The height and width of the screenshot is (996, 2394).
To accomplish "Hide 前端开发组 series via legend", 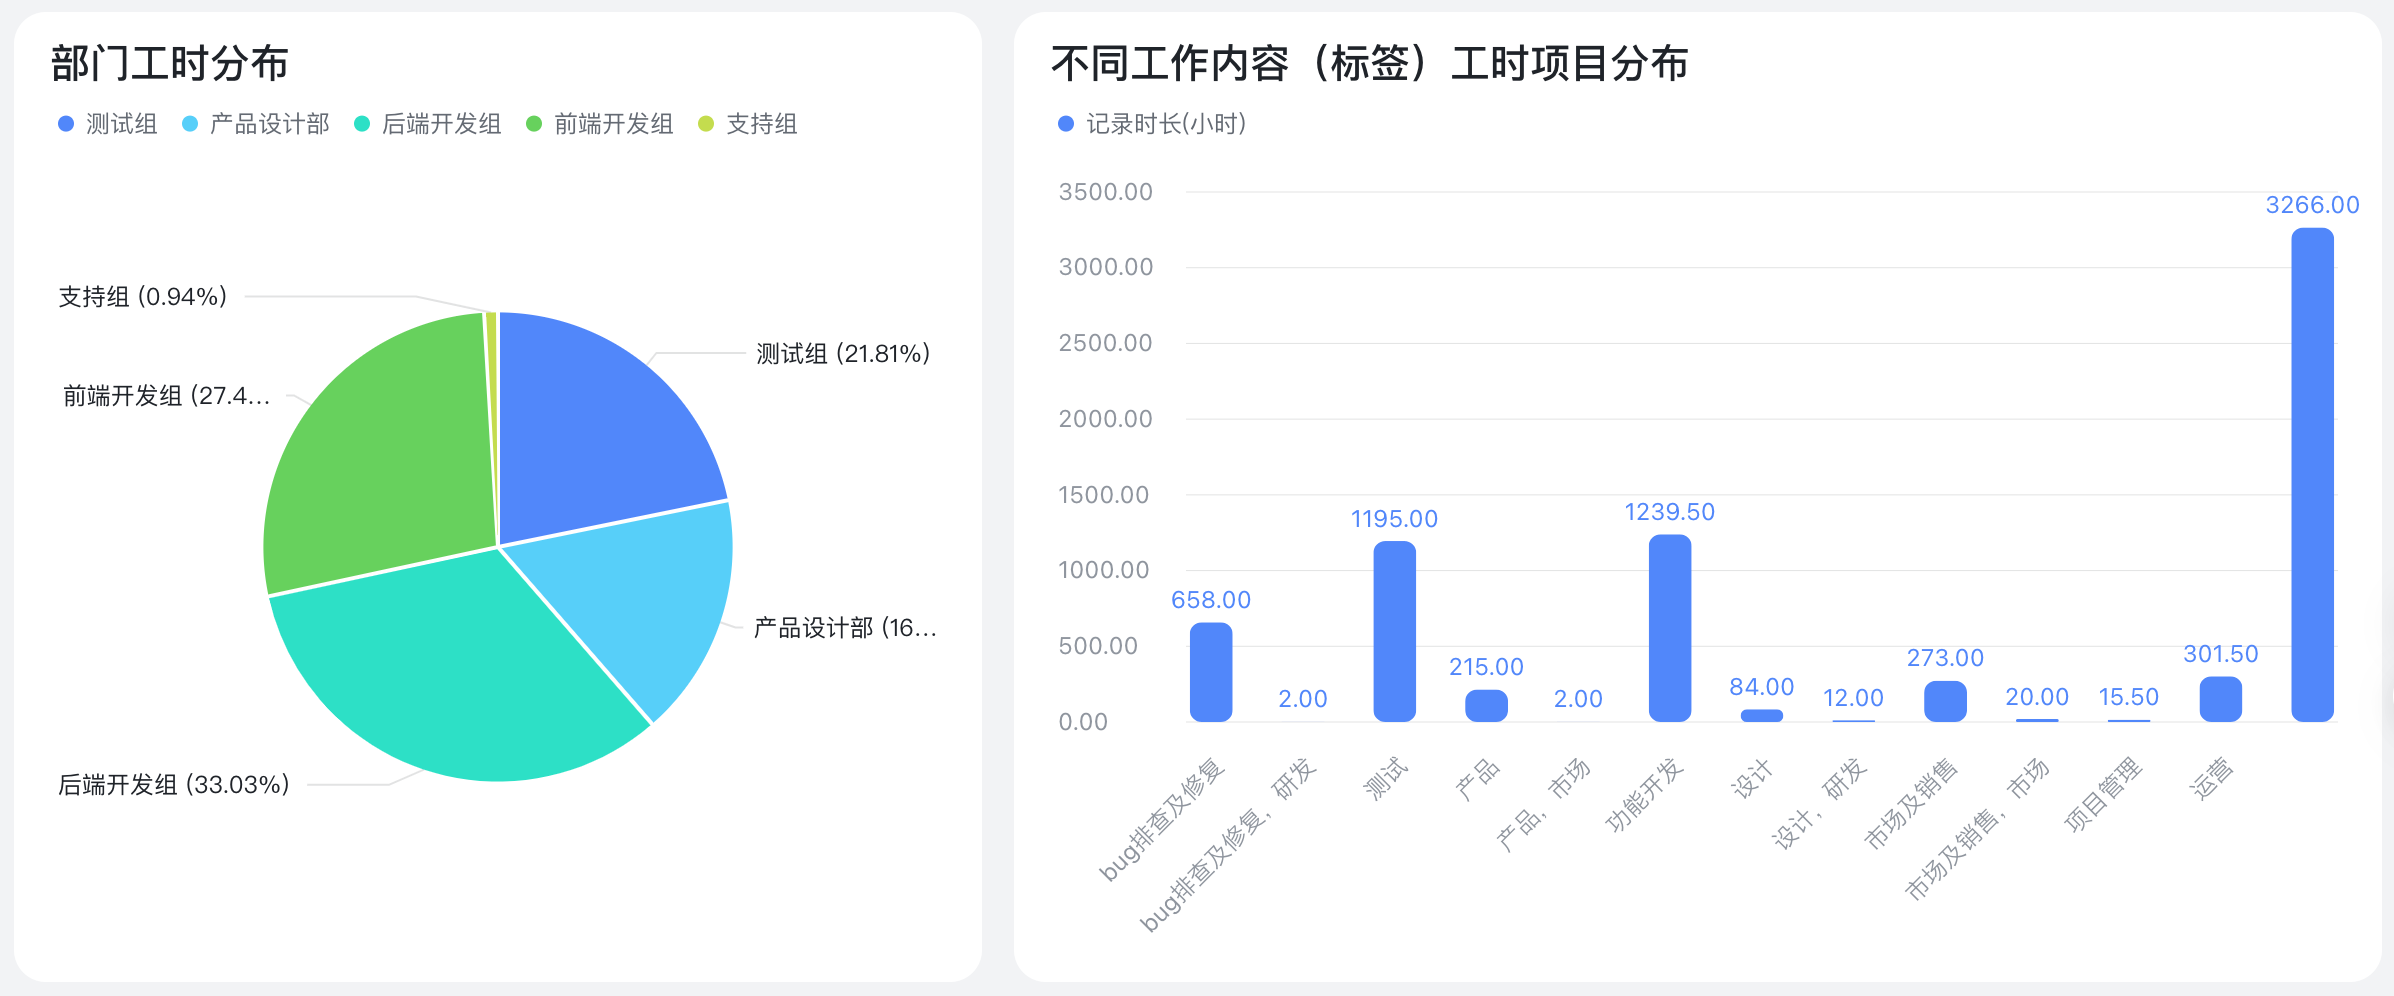I will click(600, 124).
